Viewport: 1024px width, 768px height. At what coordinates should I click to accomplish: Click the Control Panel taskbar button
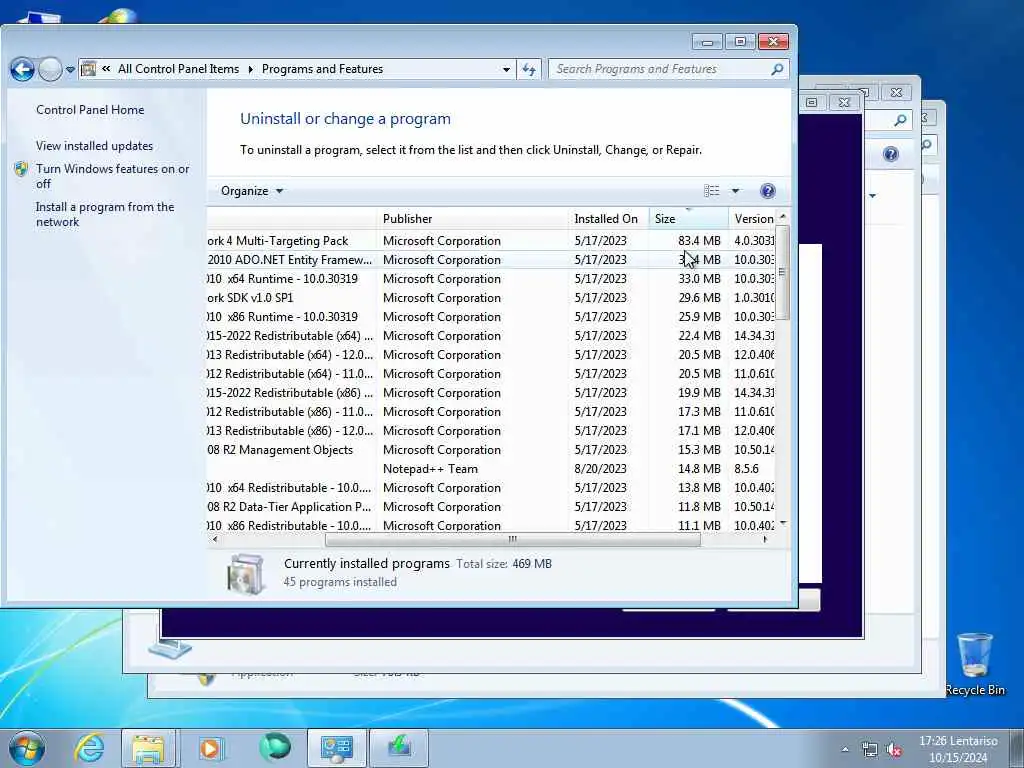point(337,748)
